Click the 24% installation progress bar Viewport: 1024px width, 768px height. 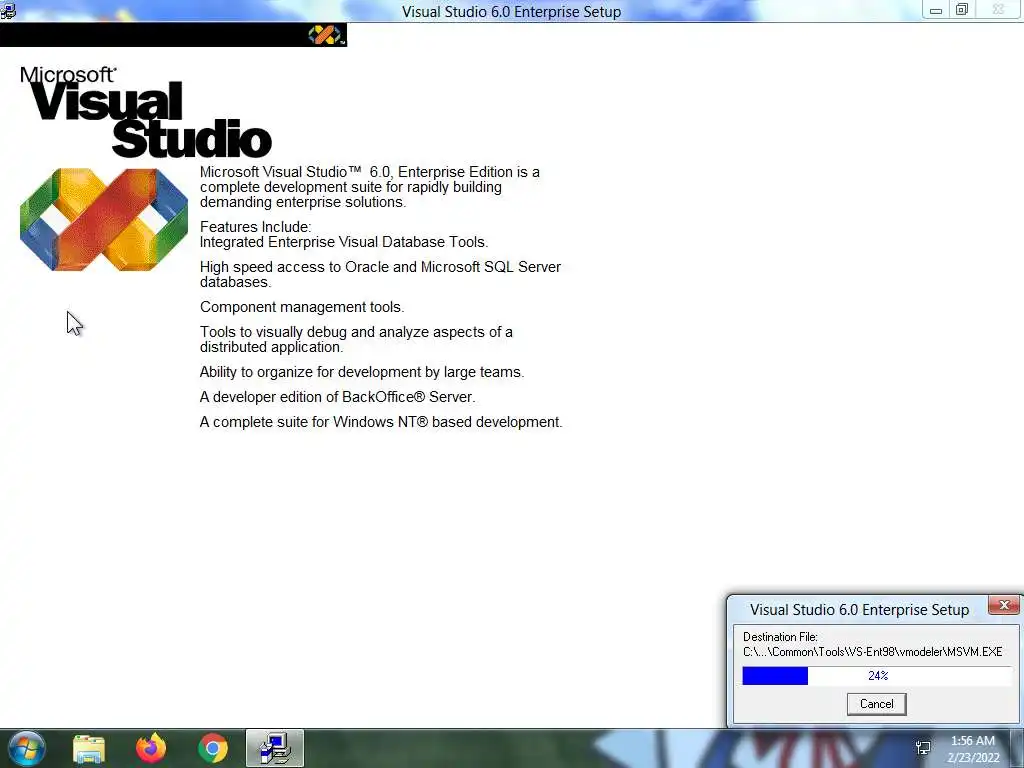point(877,676)
